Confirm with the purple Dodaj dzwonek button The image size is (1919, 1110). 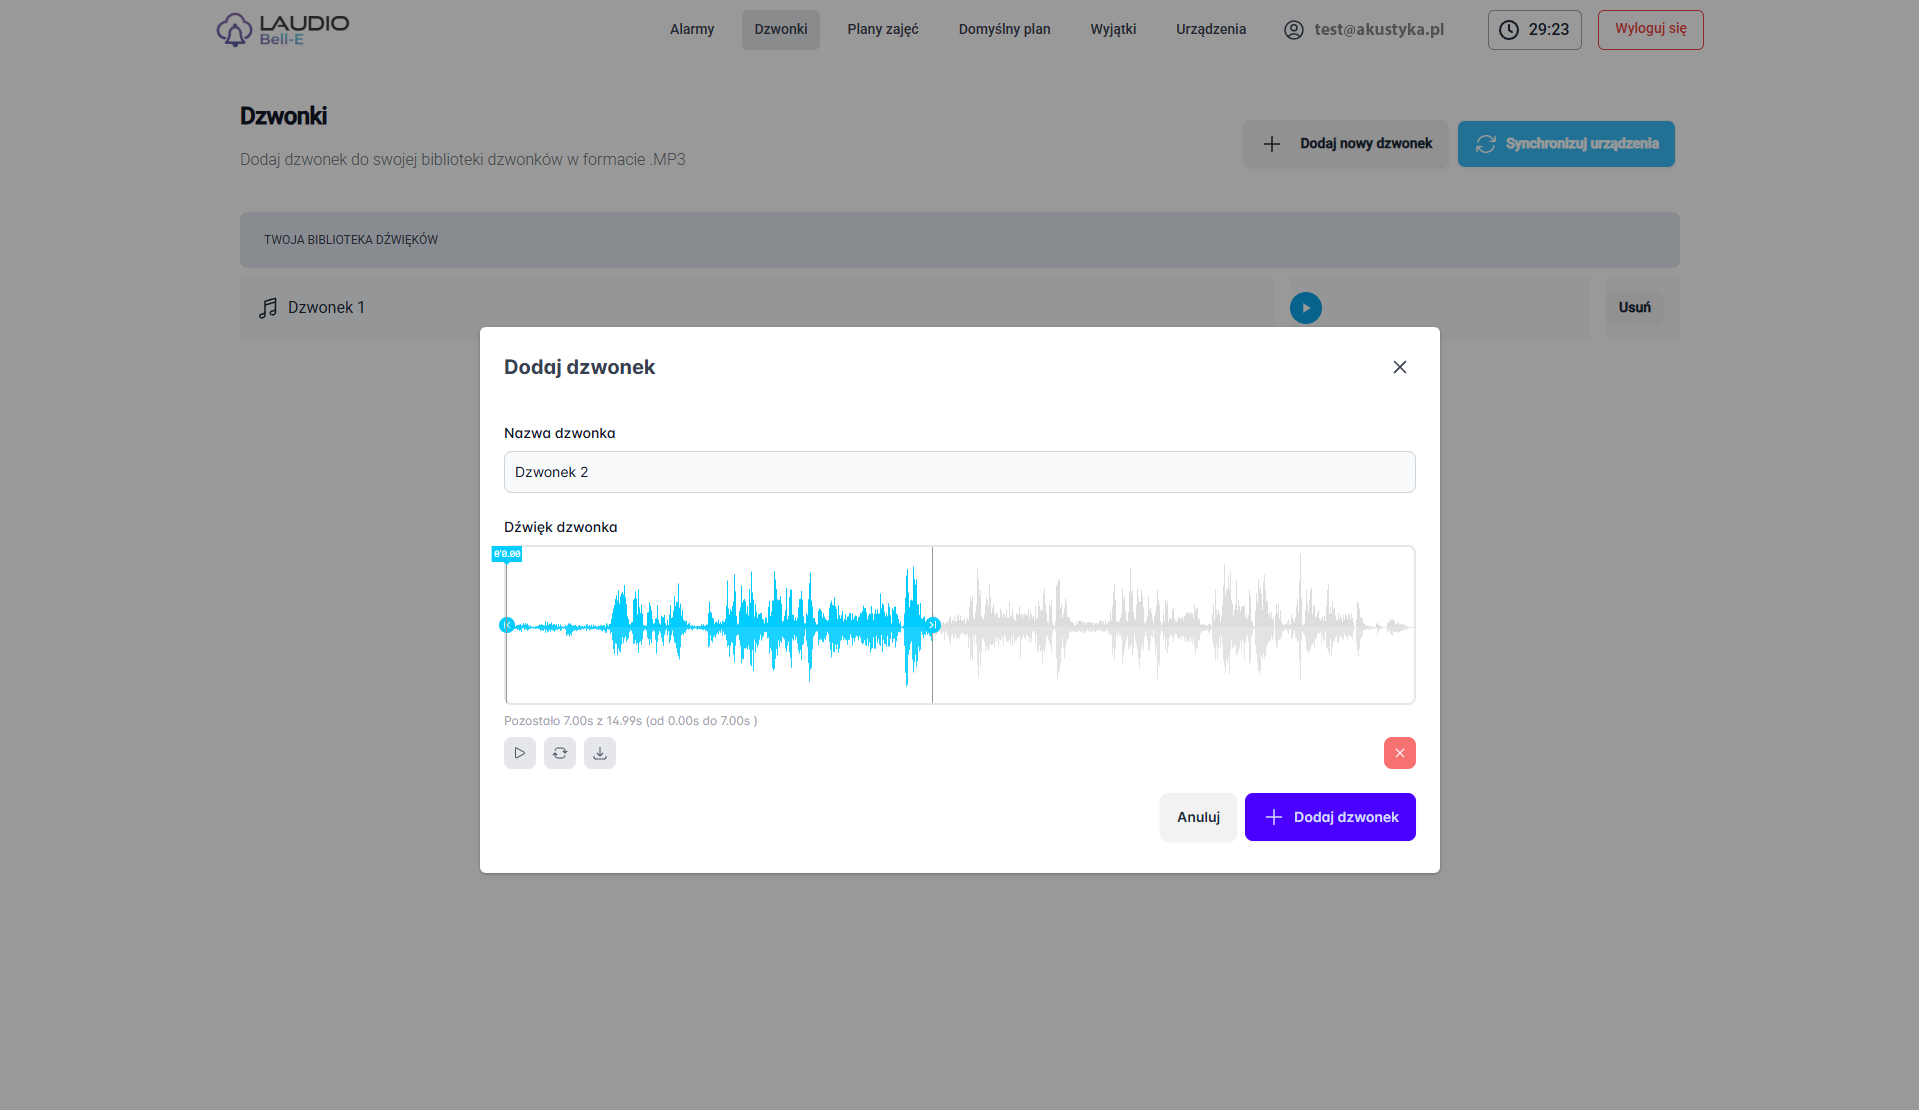point(1329,817)
